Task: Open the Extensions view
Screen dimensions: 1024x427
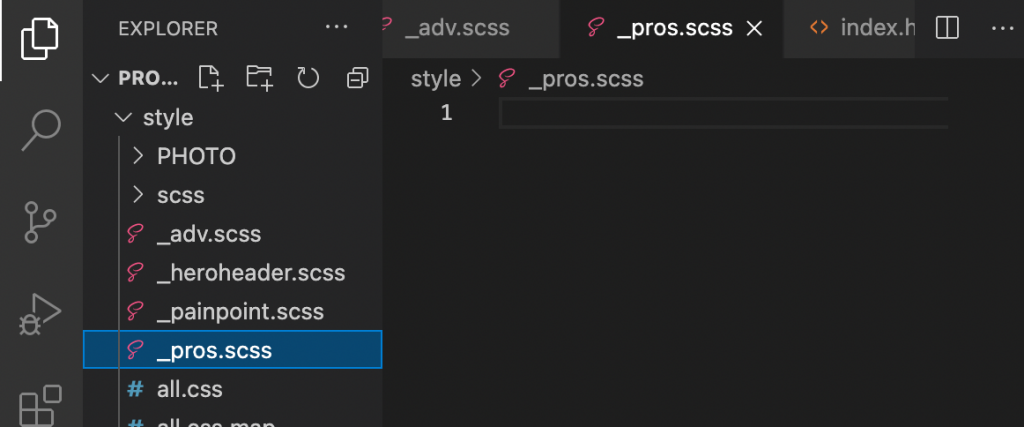Action: click(x=41, y=406)
